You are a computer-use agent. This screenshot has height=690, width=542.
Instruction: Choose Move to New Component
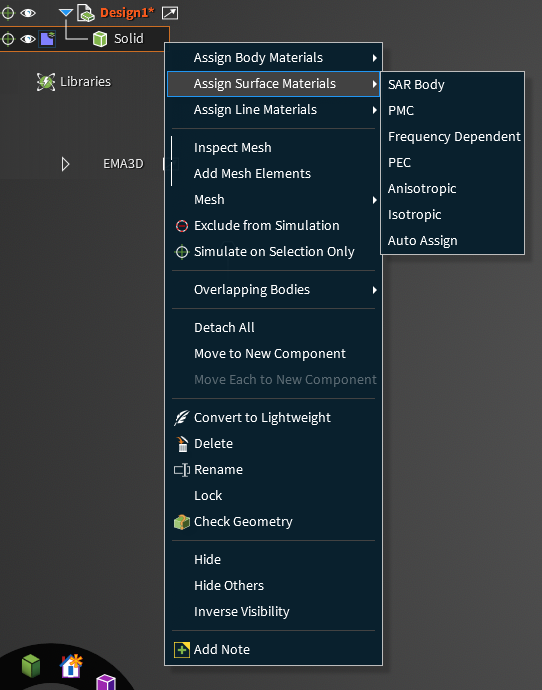(273, 353)
